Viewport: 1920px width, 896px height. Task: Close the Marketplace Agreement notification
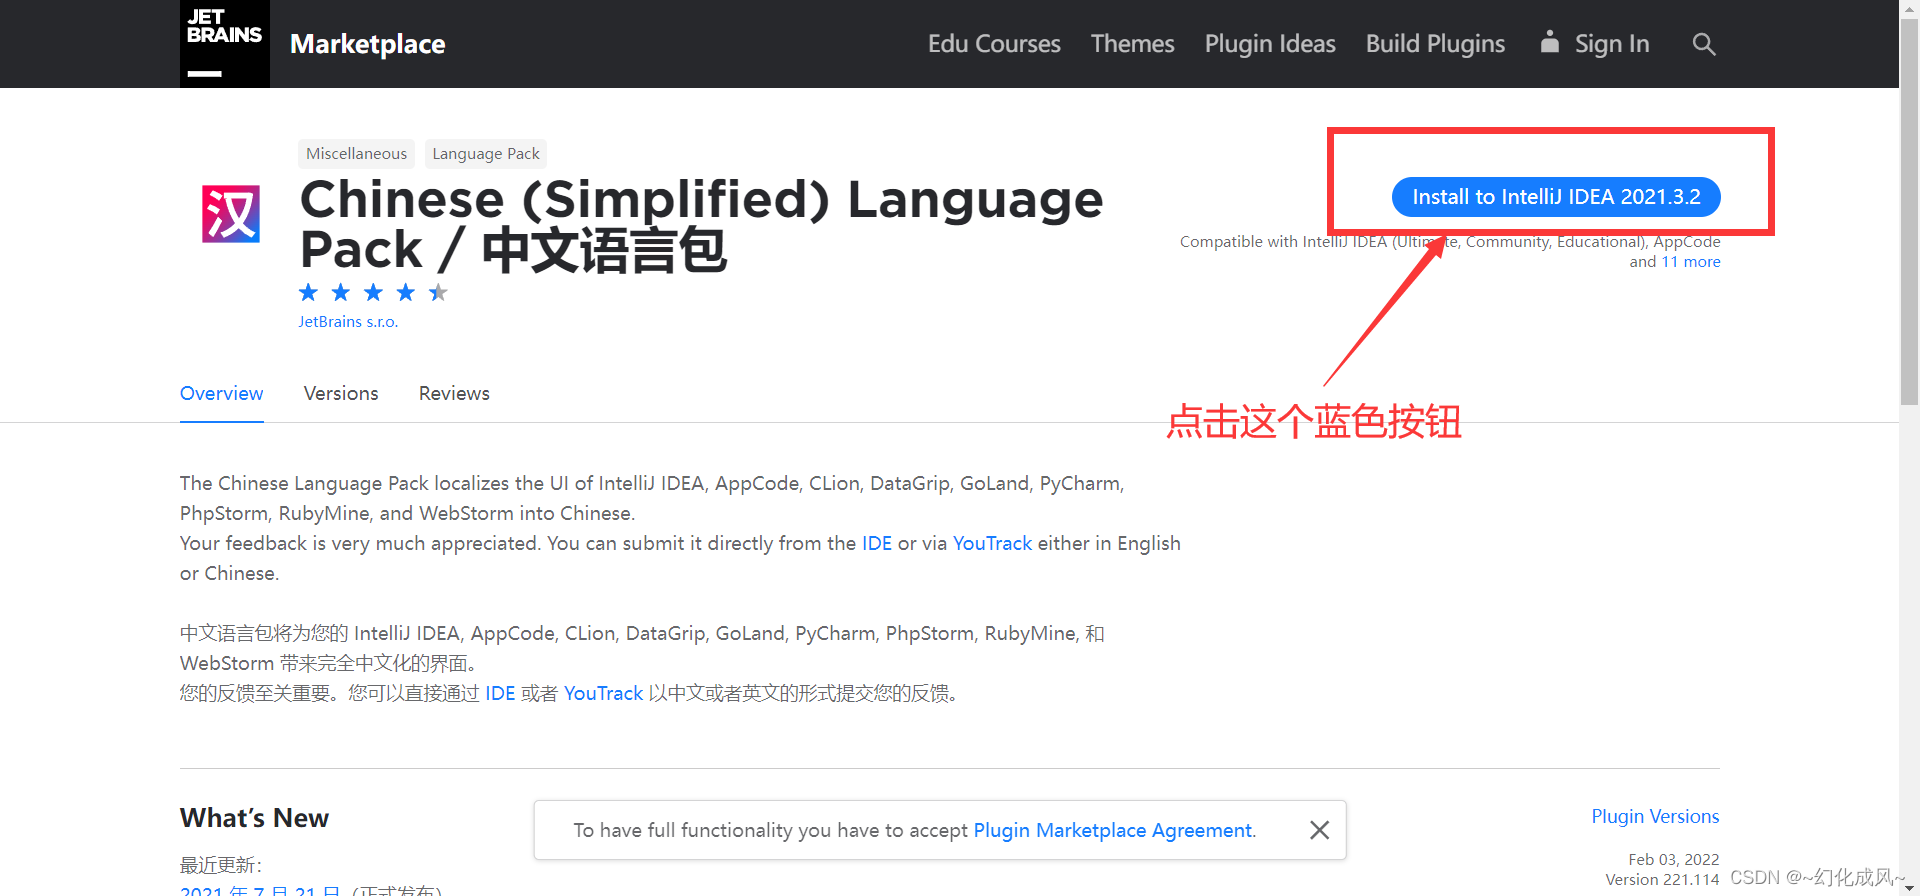pyautogui.click(x=1319, y=830)
